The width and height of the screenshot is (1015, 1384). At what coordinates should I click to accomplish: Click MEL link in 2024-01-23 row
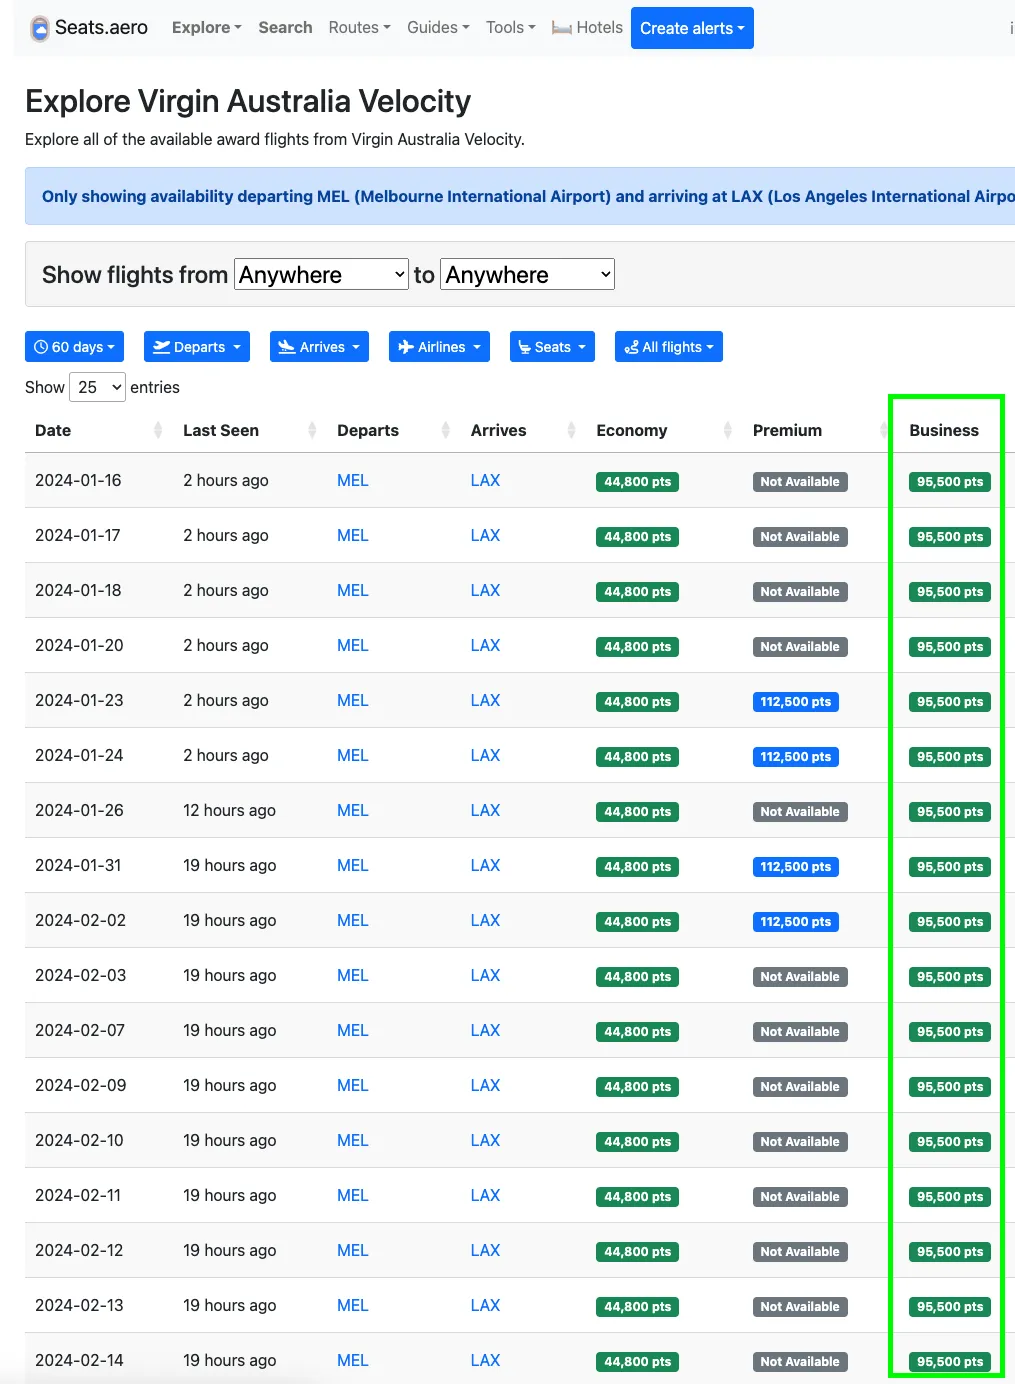click(352, 701)
